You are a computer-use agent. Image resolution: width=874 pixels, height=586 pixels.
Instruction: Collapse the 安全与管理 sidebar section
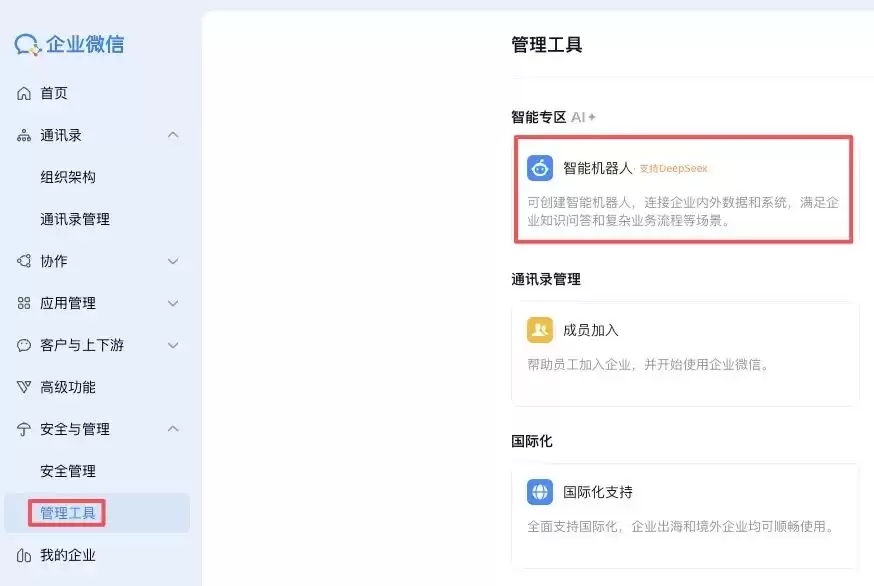pyautogui.click(x=173, y=429)
